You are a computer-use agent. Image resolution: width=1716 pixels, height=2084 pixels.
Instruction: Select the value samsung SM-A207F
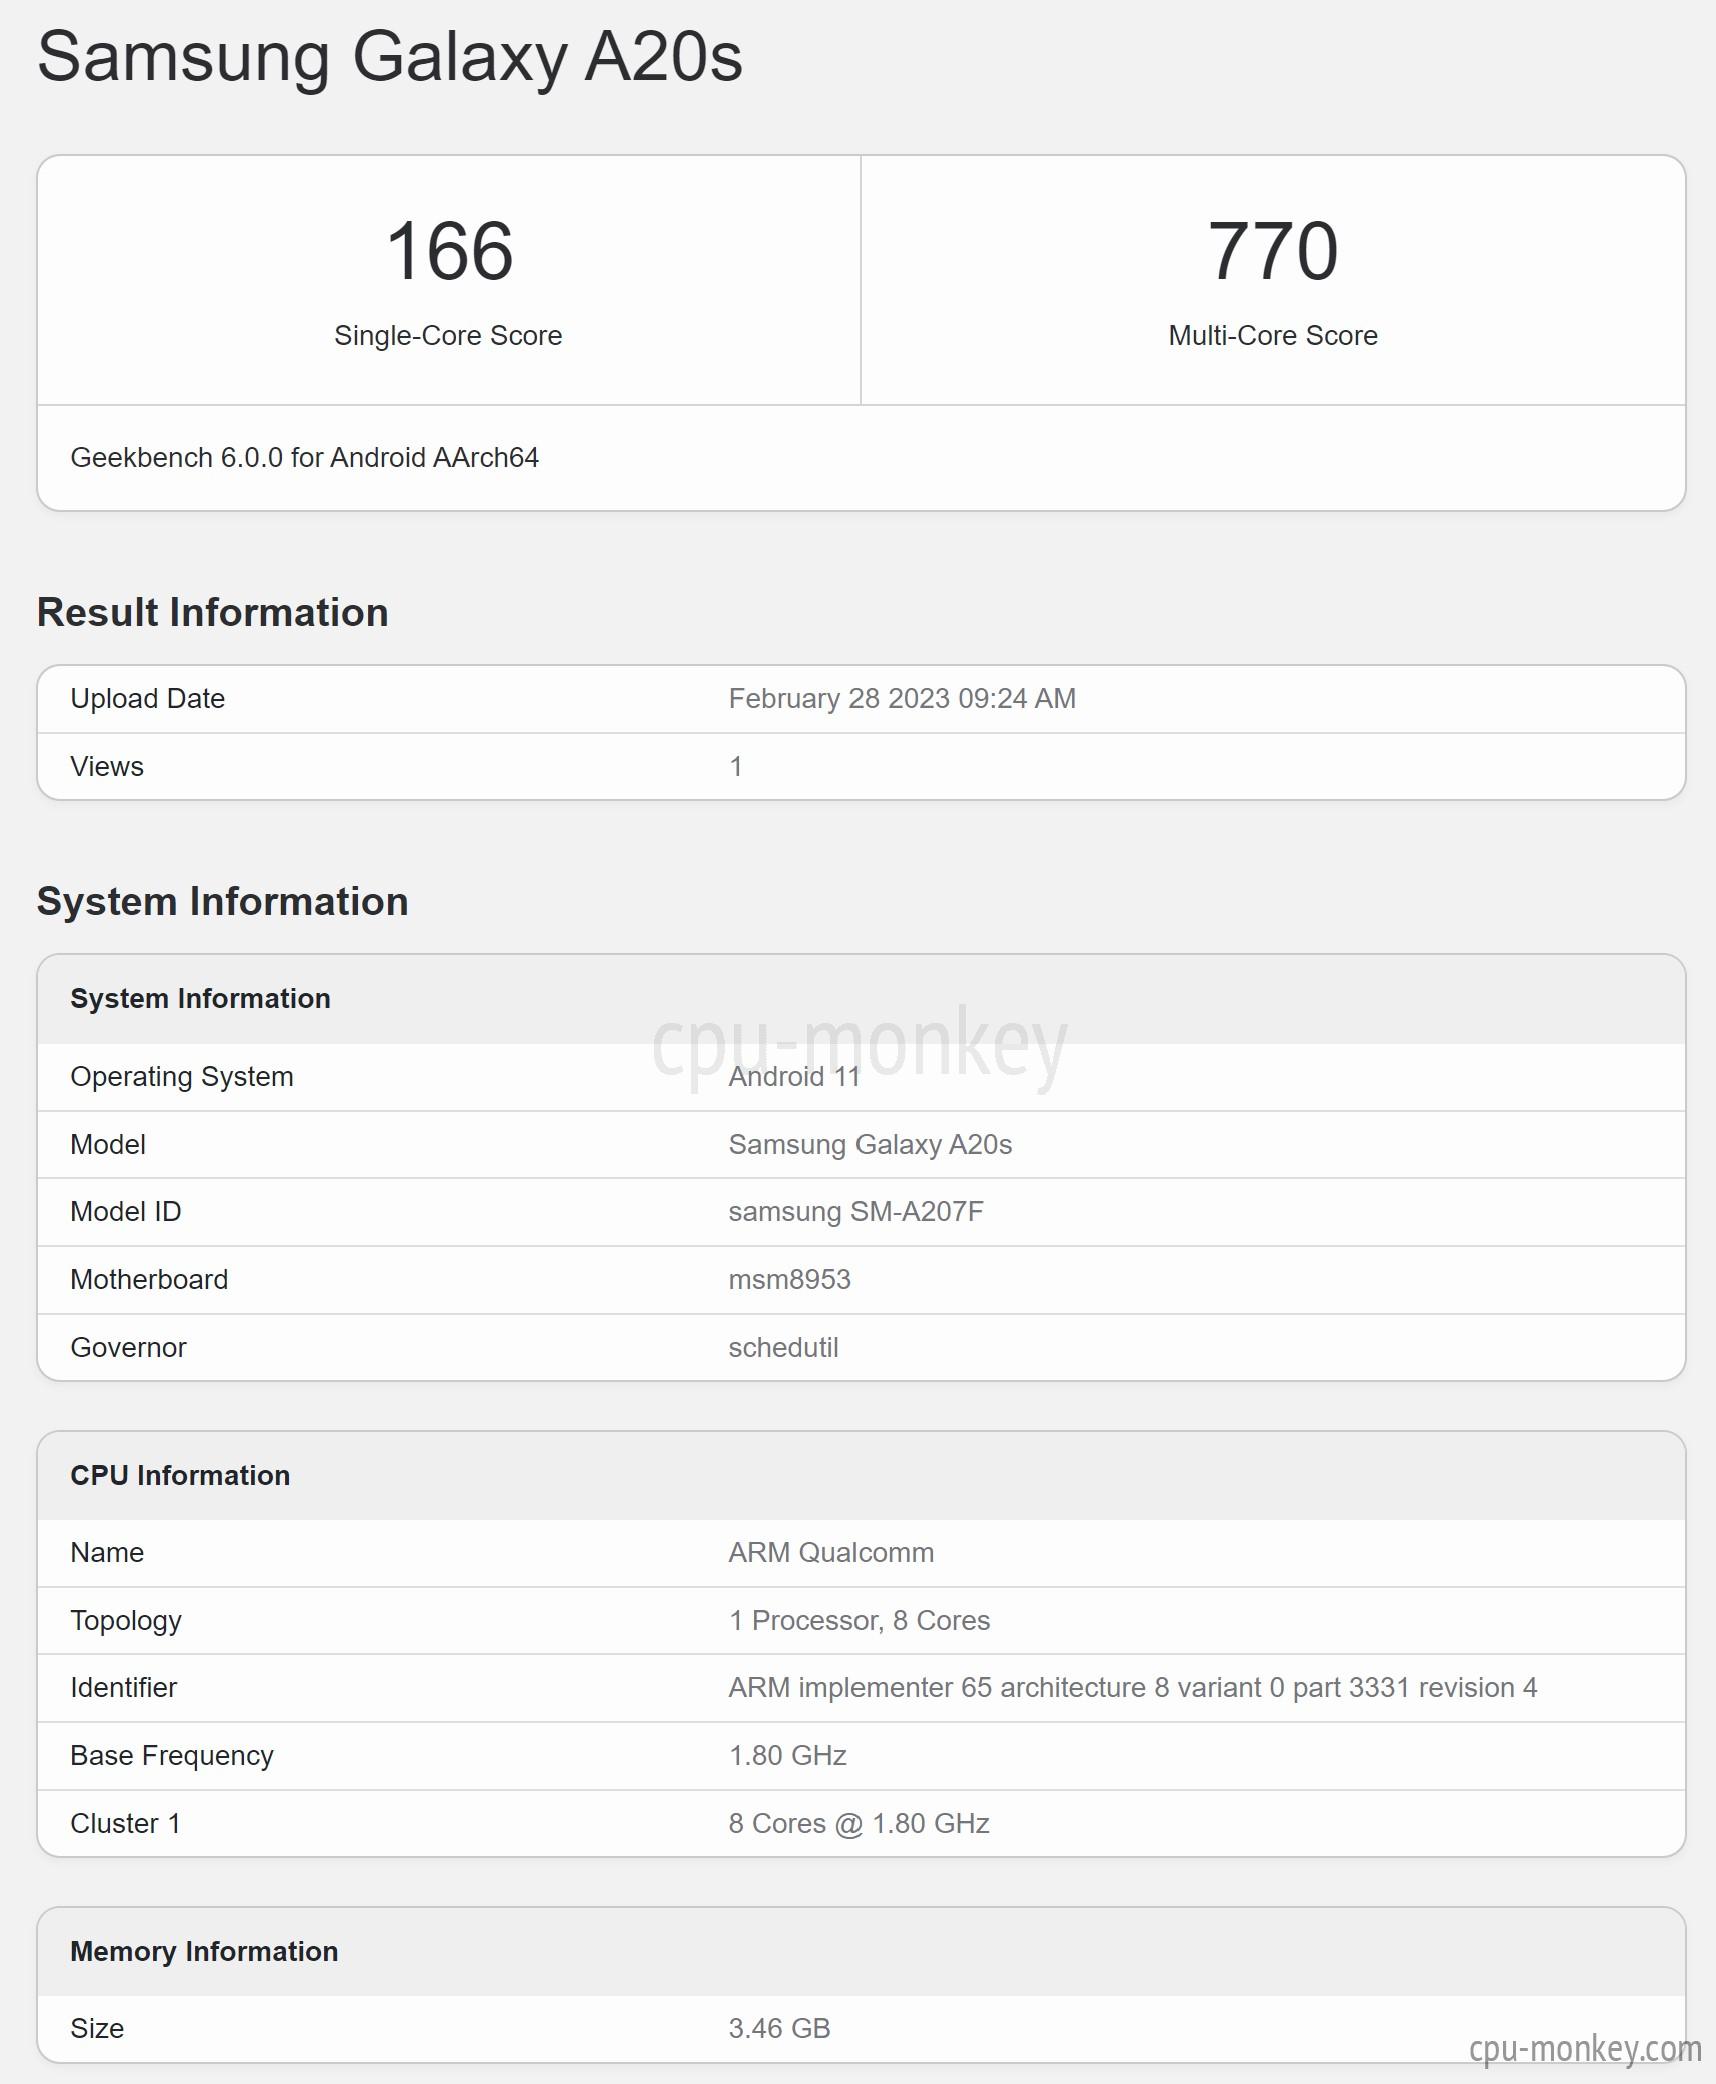[x=856, y=1212]
